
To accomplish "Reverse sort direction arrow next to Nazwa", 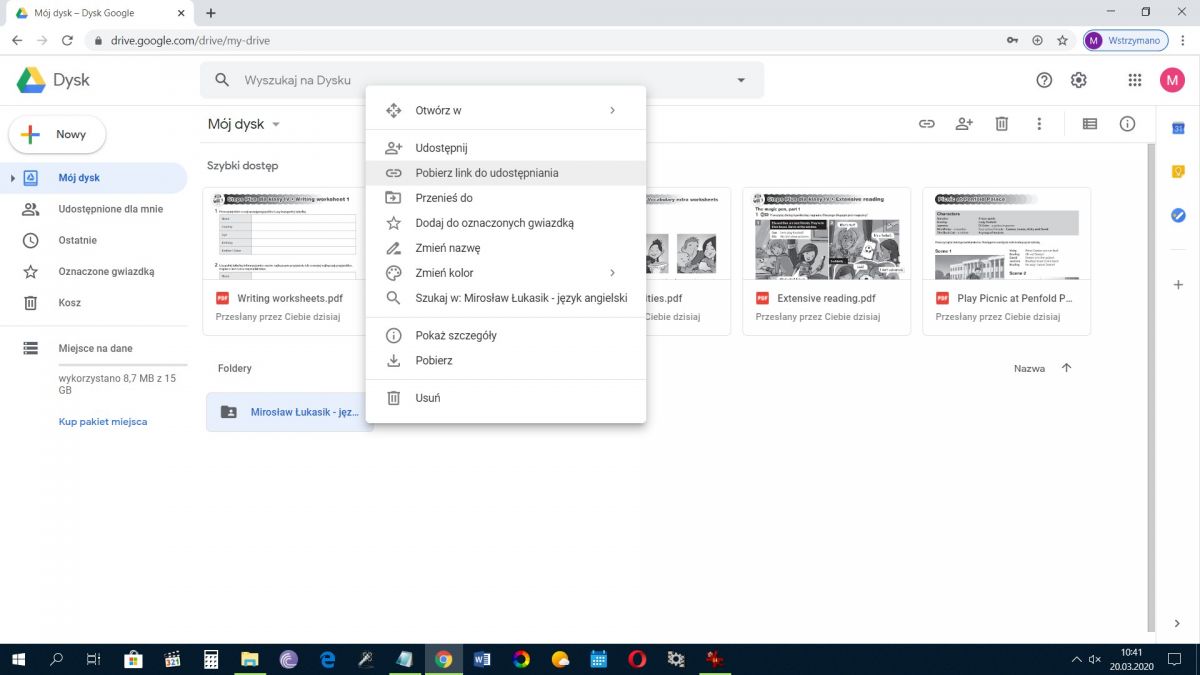I will pyautogui.click(x=1066, y=368).
